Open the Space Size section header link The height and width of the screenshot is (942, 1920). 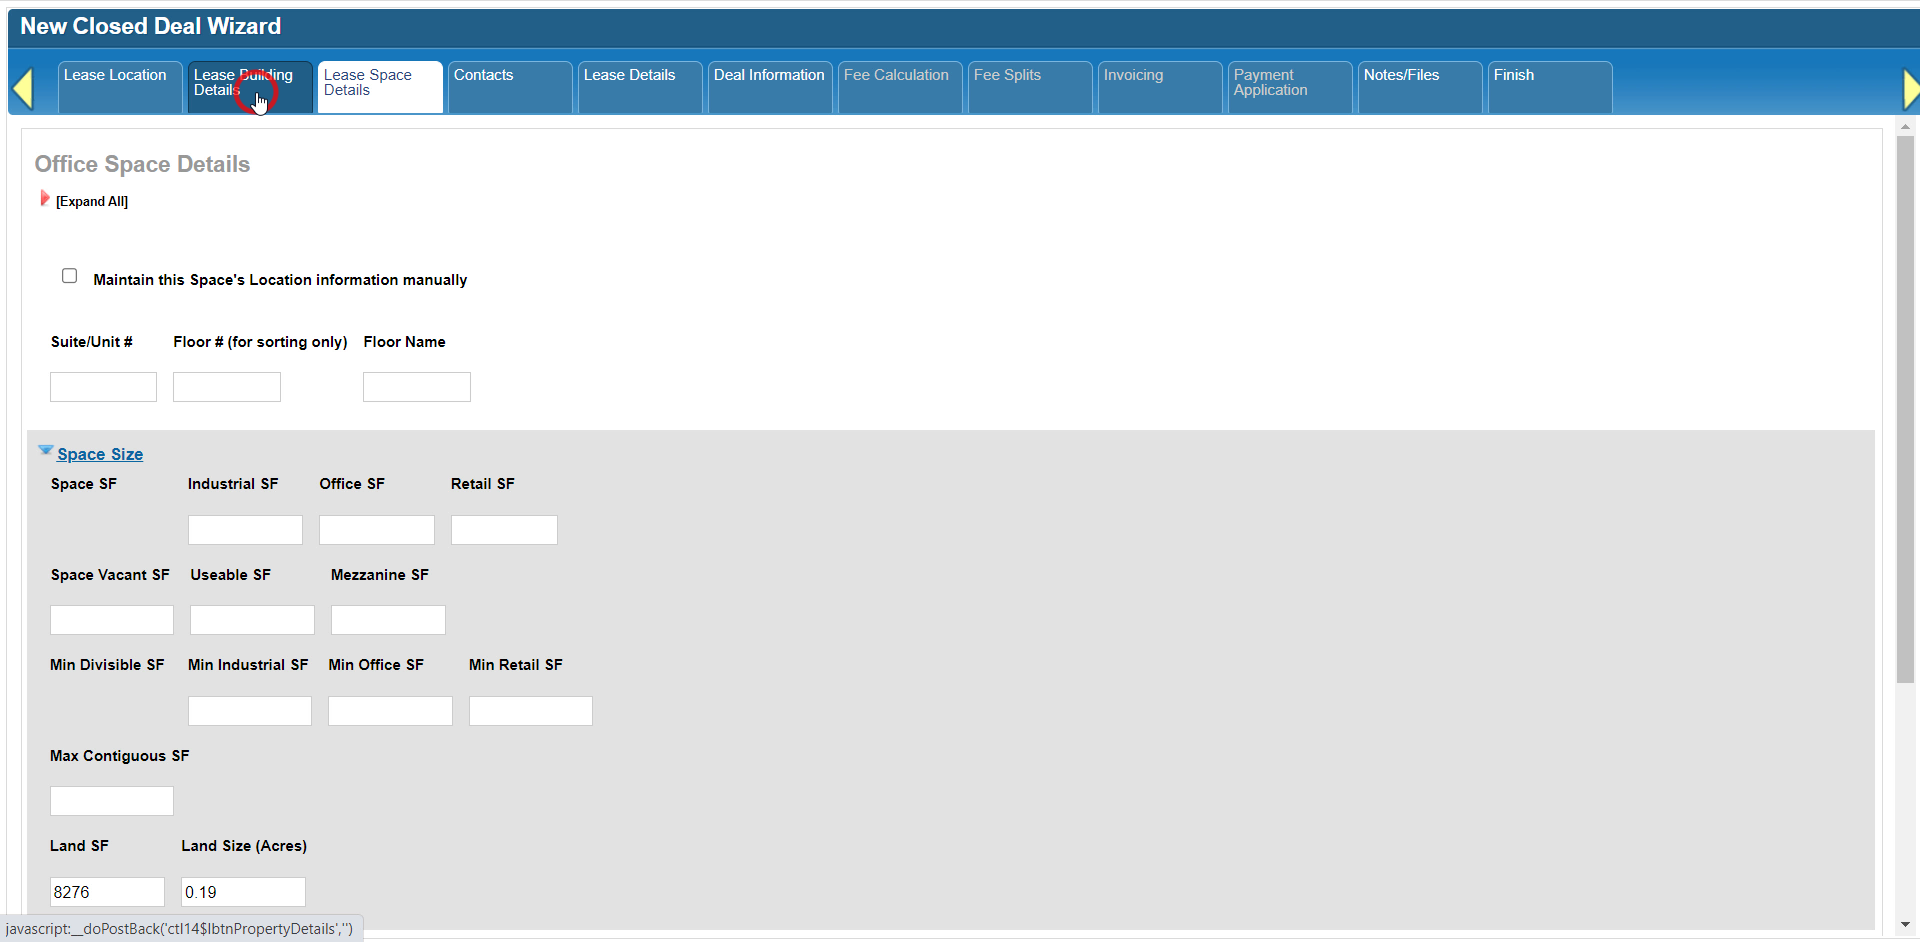(100, 454)
